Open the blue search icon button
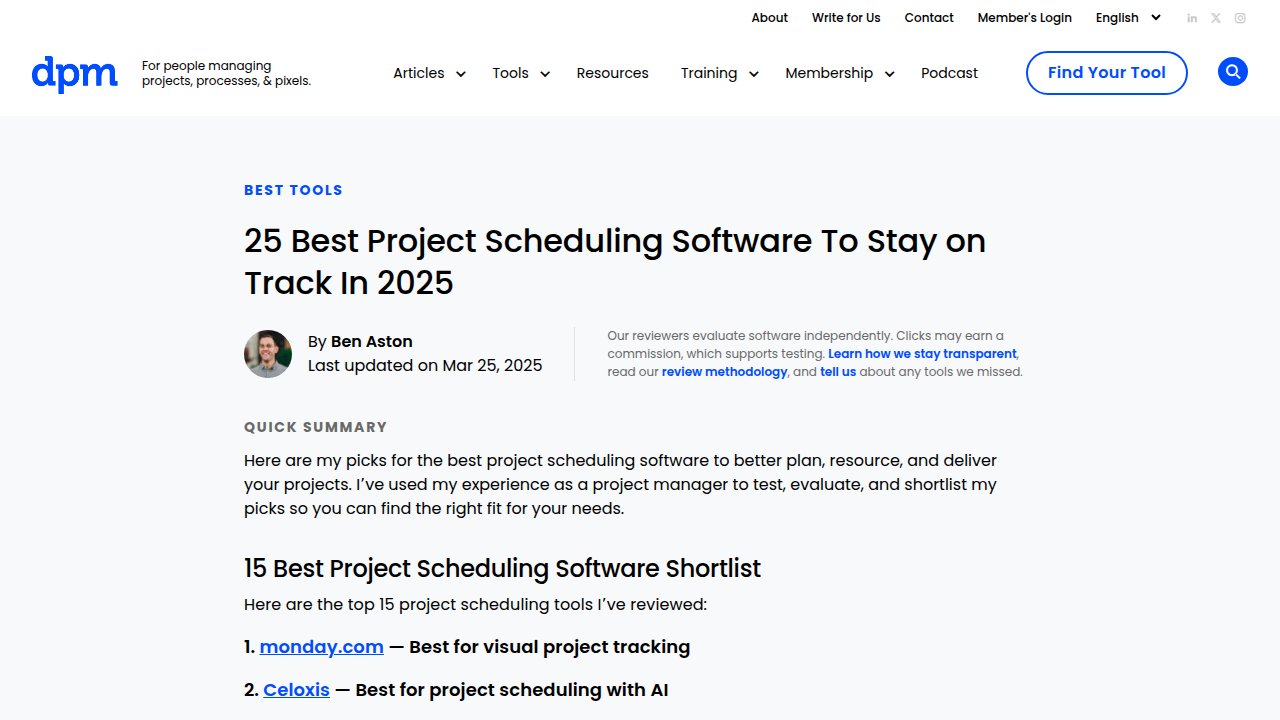This screenshot has width=1280, height=720. click(1232, 72)
